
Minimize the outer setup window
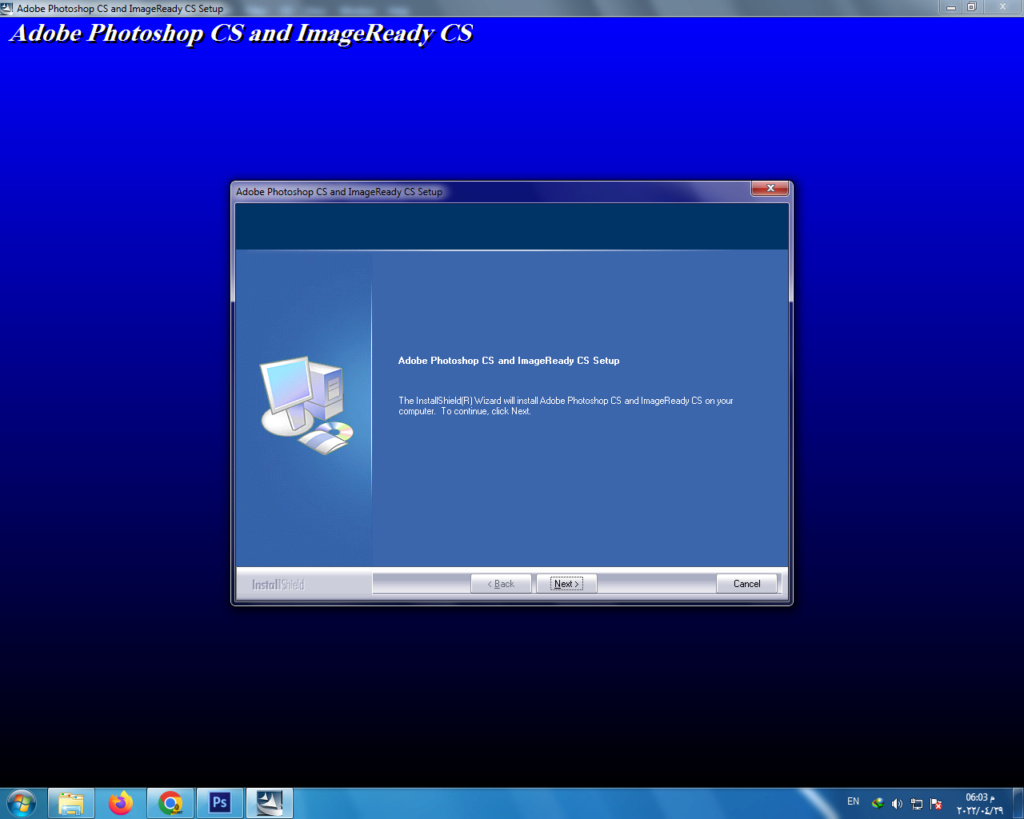(x=951, y=7)
